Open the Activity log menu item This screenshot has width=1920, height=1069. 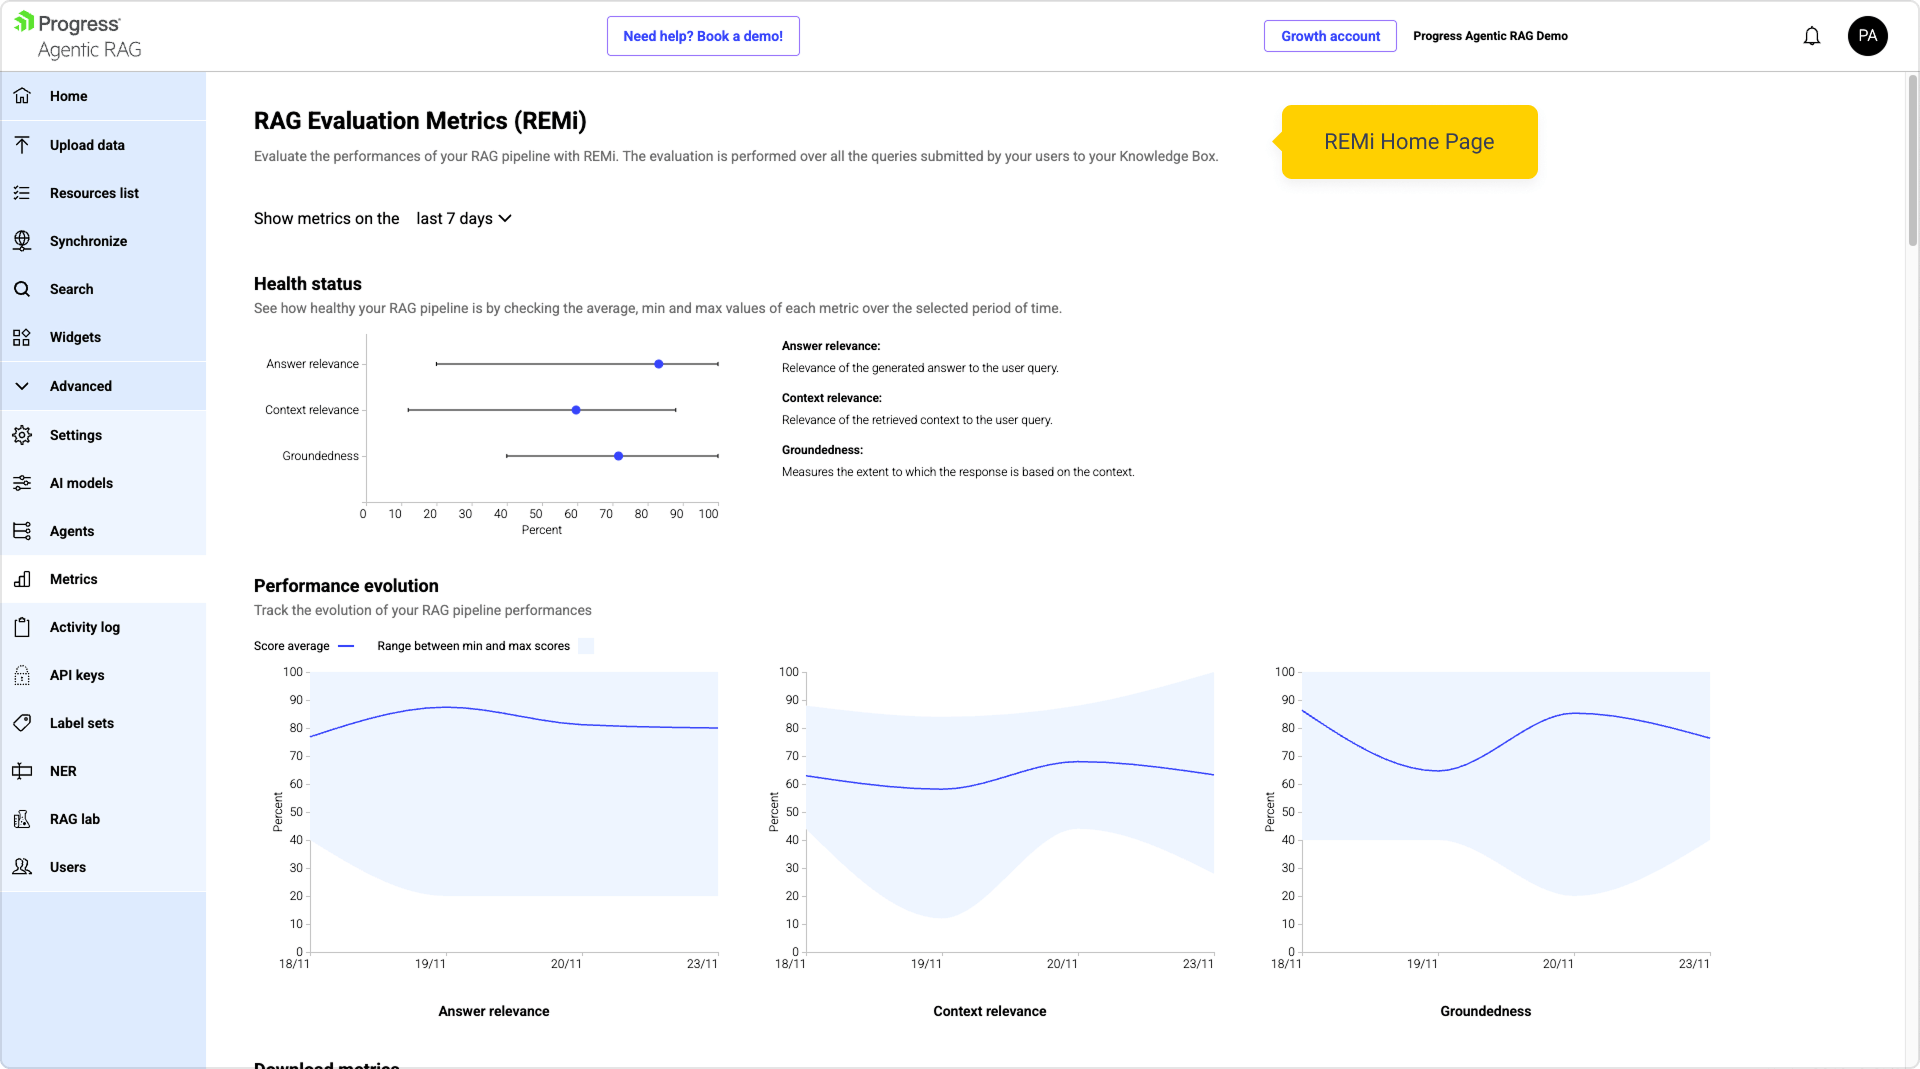click(x=85, y=627)
